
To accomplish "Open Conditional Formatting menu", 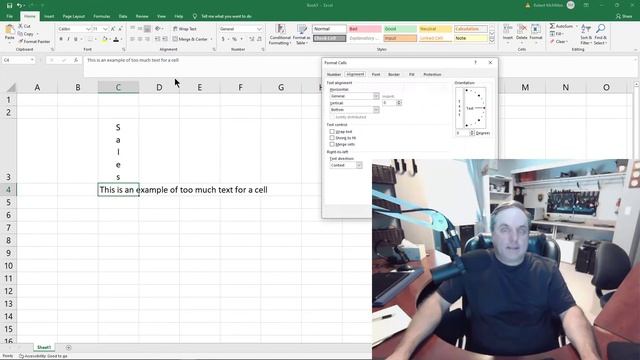I will [x=280, y=34].
